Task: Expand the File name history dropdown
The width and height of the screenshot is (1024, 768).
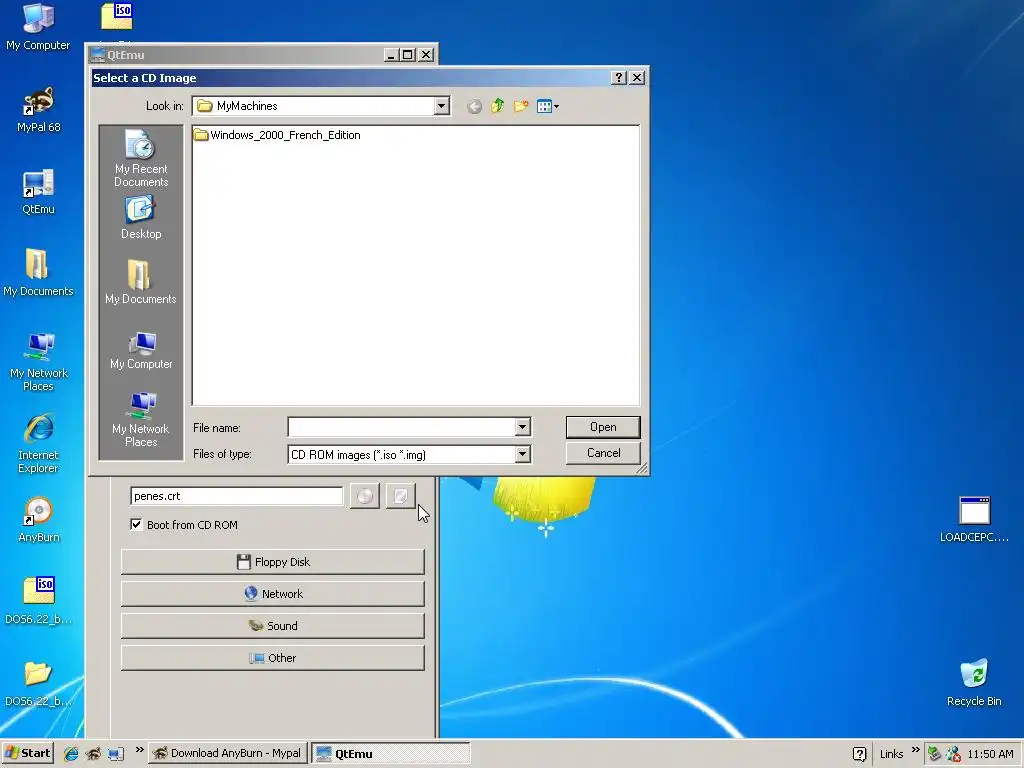Action: [x=522, y=427]
